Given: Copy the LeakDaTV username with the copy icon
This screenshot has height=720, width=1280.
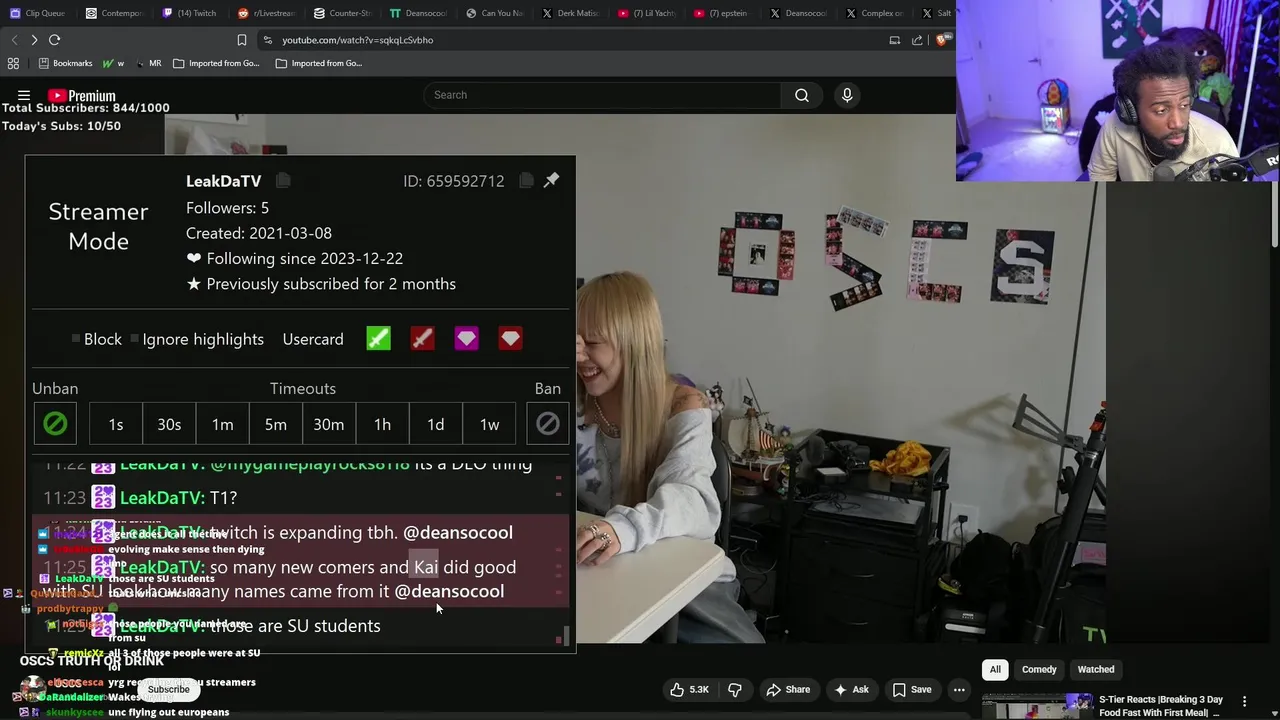Looking at the screenshot, I should pyautogui.click(x=283, y=181).
